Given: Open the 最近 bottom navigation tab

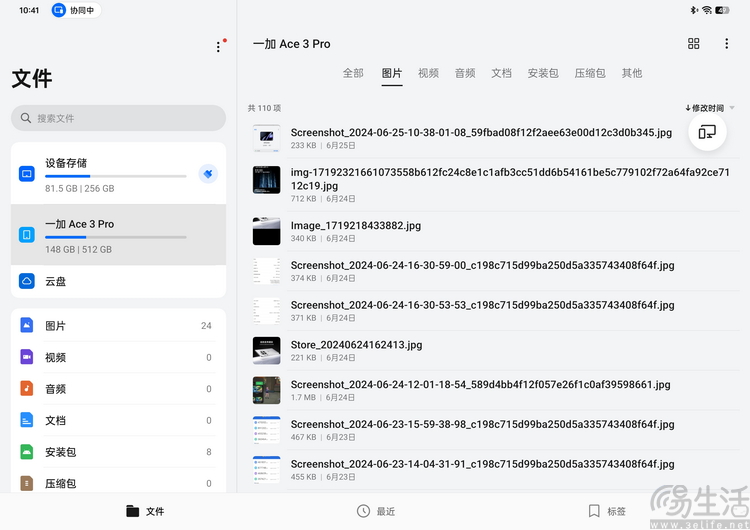Looking at the screenshot, I should pyautogui.click(x=376, y=511).
